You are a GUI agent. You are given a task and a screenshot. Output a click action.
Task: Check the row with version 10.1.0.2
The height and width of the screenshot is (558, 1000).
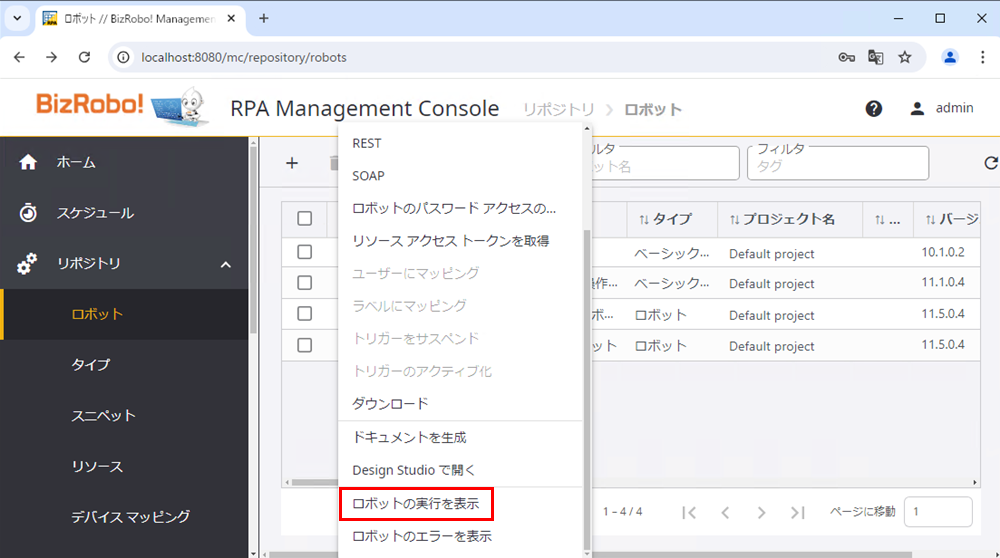point(305,253)
